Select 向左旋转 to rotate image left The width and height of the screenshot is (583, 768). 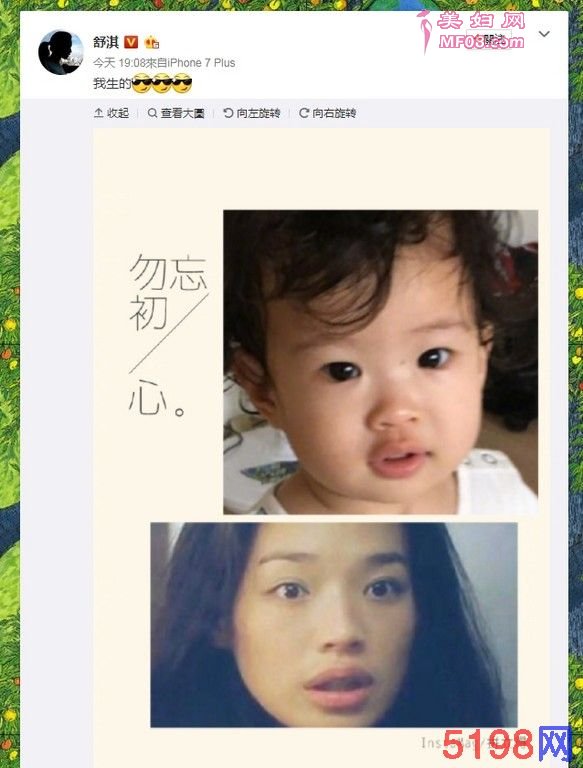[258, 113]
